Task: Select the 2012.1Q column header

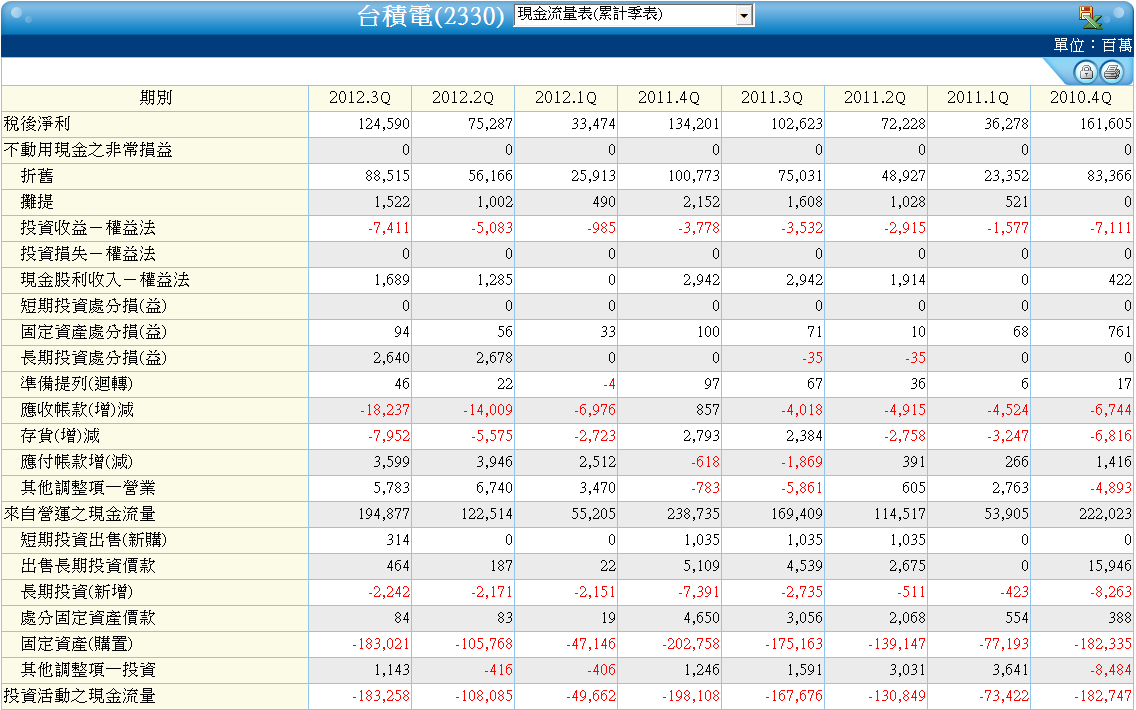Action: [566, 98]
